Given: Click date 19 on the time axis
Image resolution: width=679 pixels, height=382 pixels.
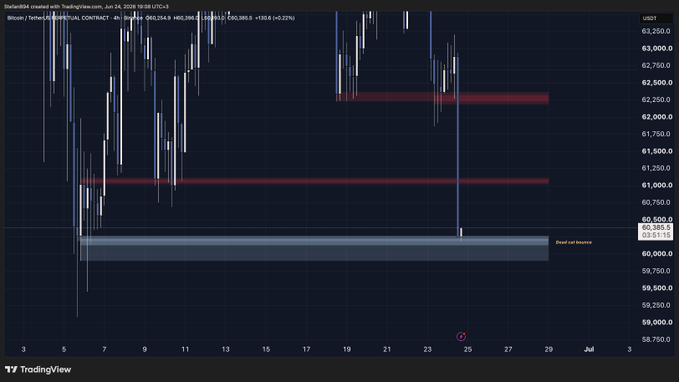Looking at the screenshot, I should tap(346, 349).
